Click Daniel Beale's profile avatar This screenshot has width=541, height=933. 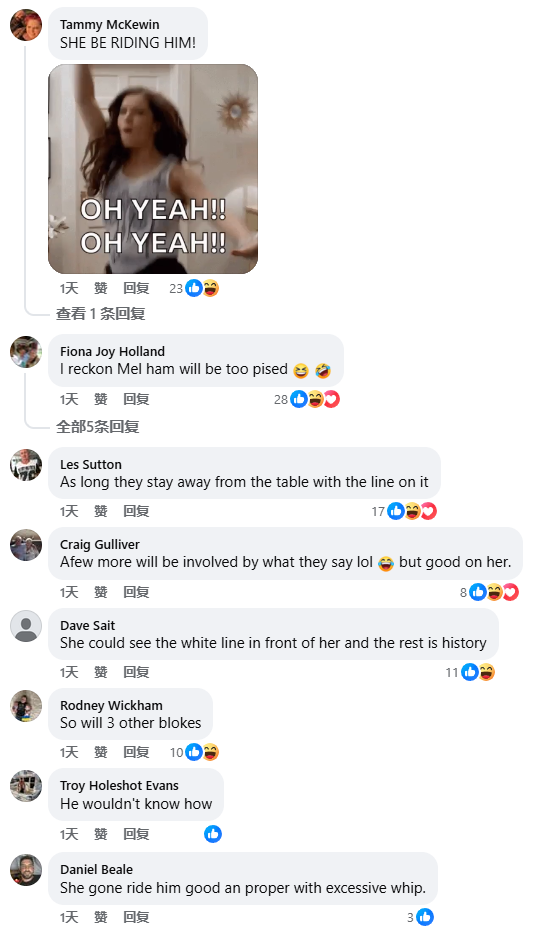pos(26,870)
